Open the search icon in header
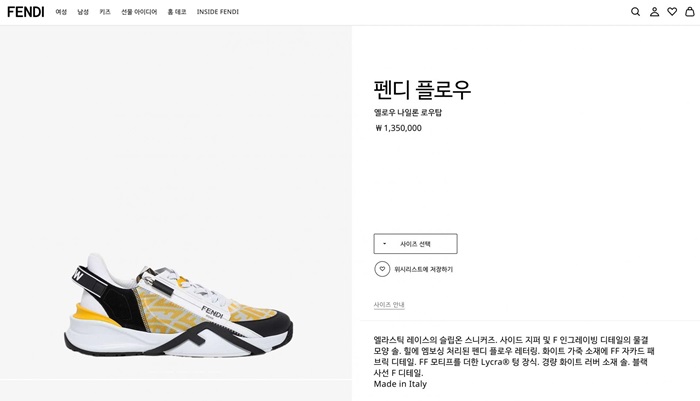Image resolution: width=700 pixels, height=401 pixels. pos(635,12)
